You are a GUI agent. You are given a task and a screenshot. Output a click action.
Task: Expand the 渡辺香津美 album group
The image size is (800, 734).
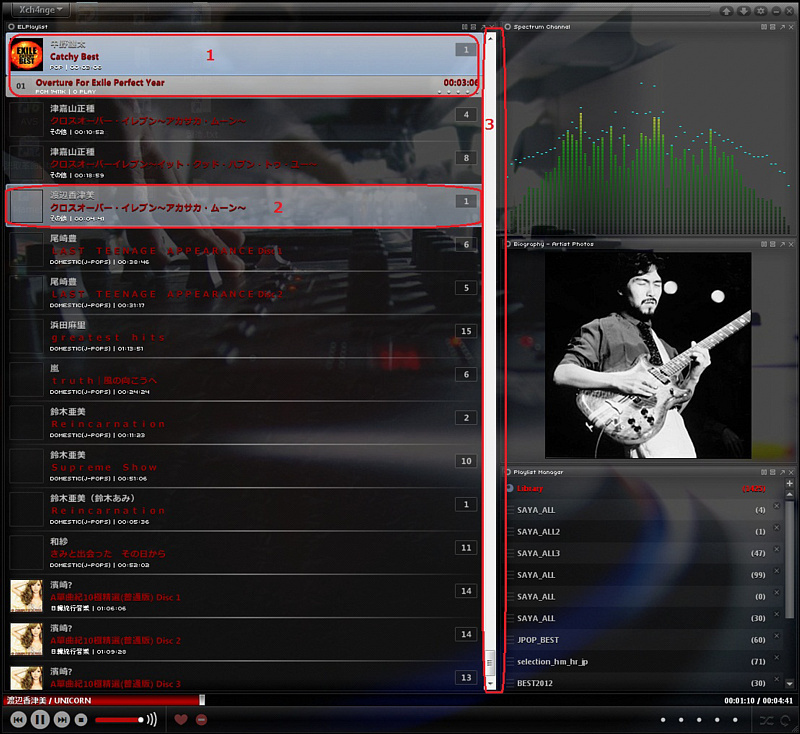tap(244, 207)
